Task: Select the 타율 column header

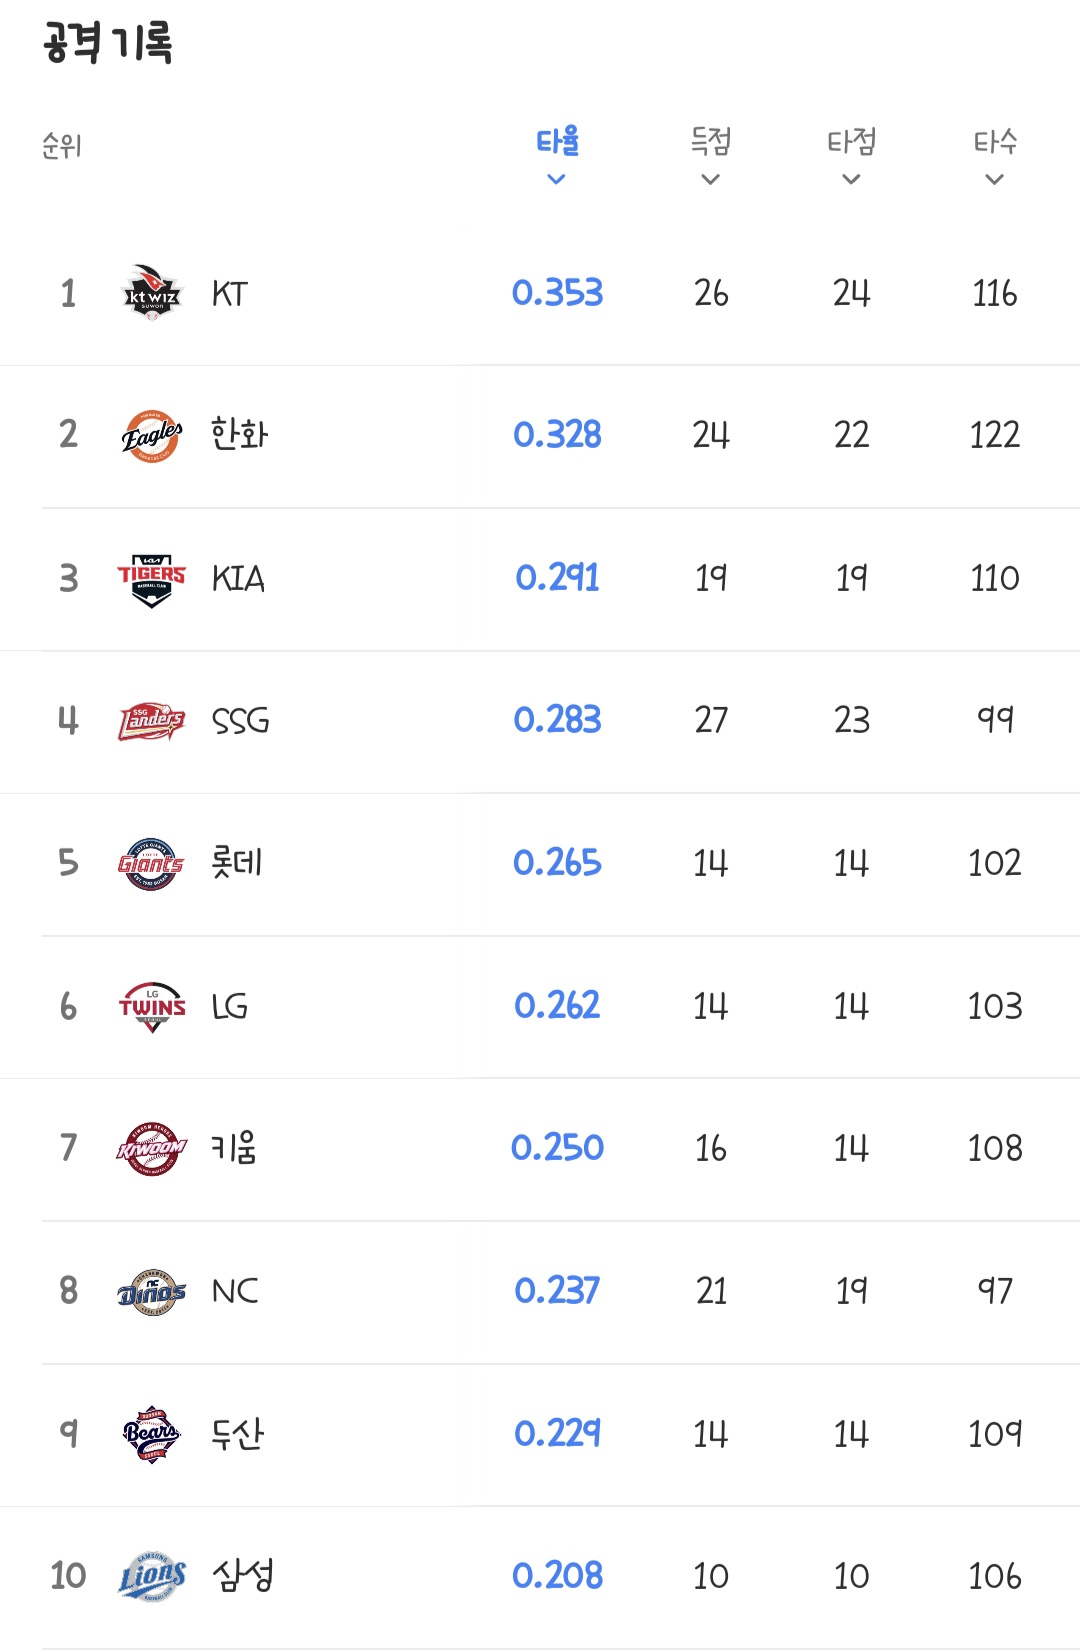Action: click(x=557, y=142)
